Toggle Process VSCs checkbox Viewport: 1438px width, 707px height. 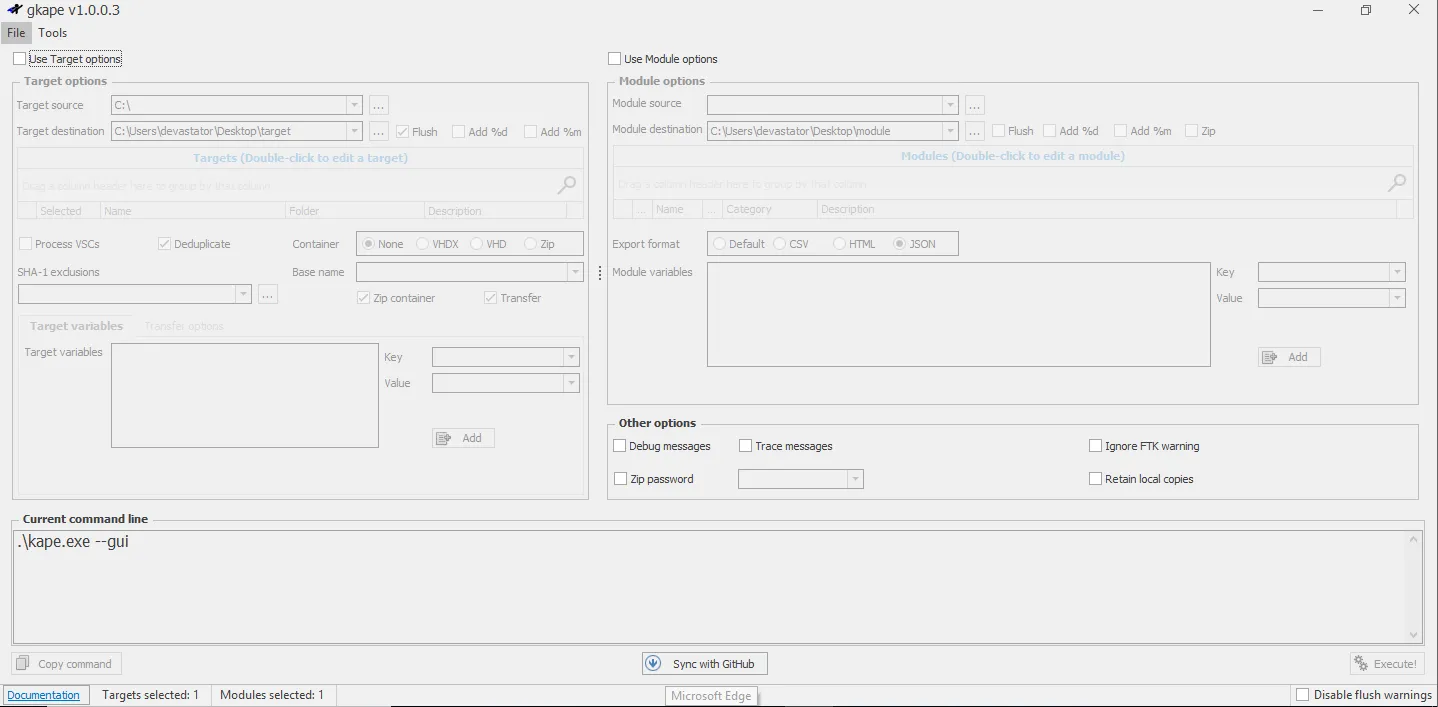pyautogui.click(x=26, y=244)
